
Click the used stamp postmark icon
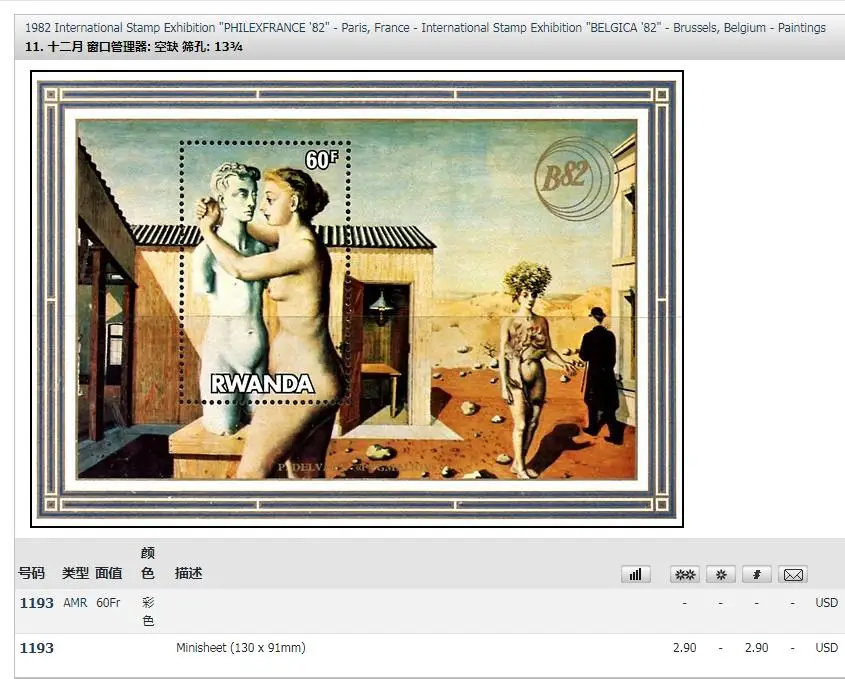757,574
